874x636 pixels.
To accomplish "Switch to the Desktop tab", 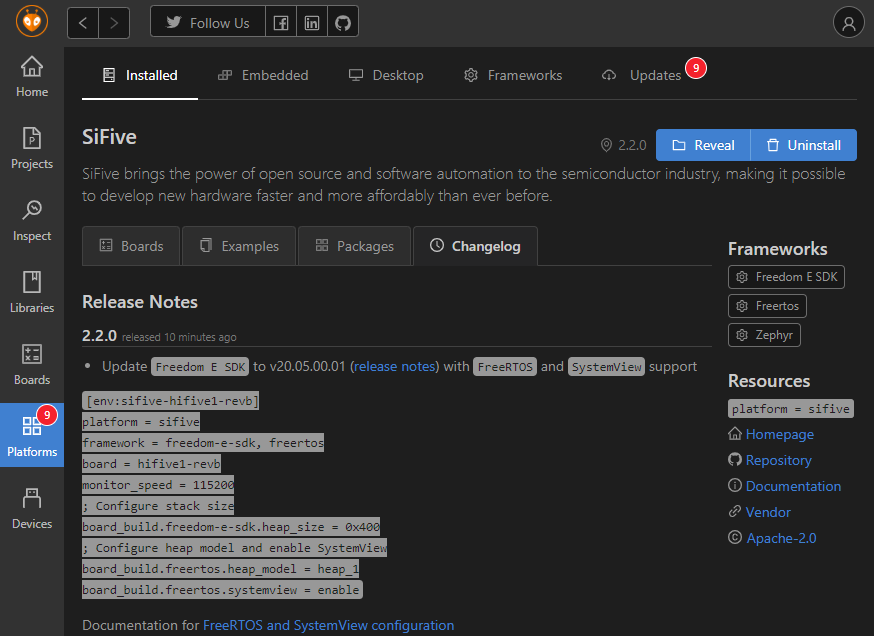I will [x=386, y=75].
